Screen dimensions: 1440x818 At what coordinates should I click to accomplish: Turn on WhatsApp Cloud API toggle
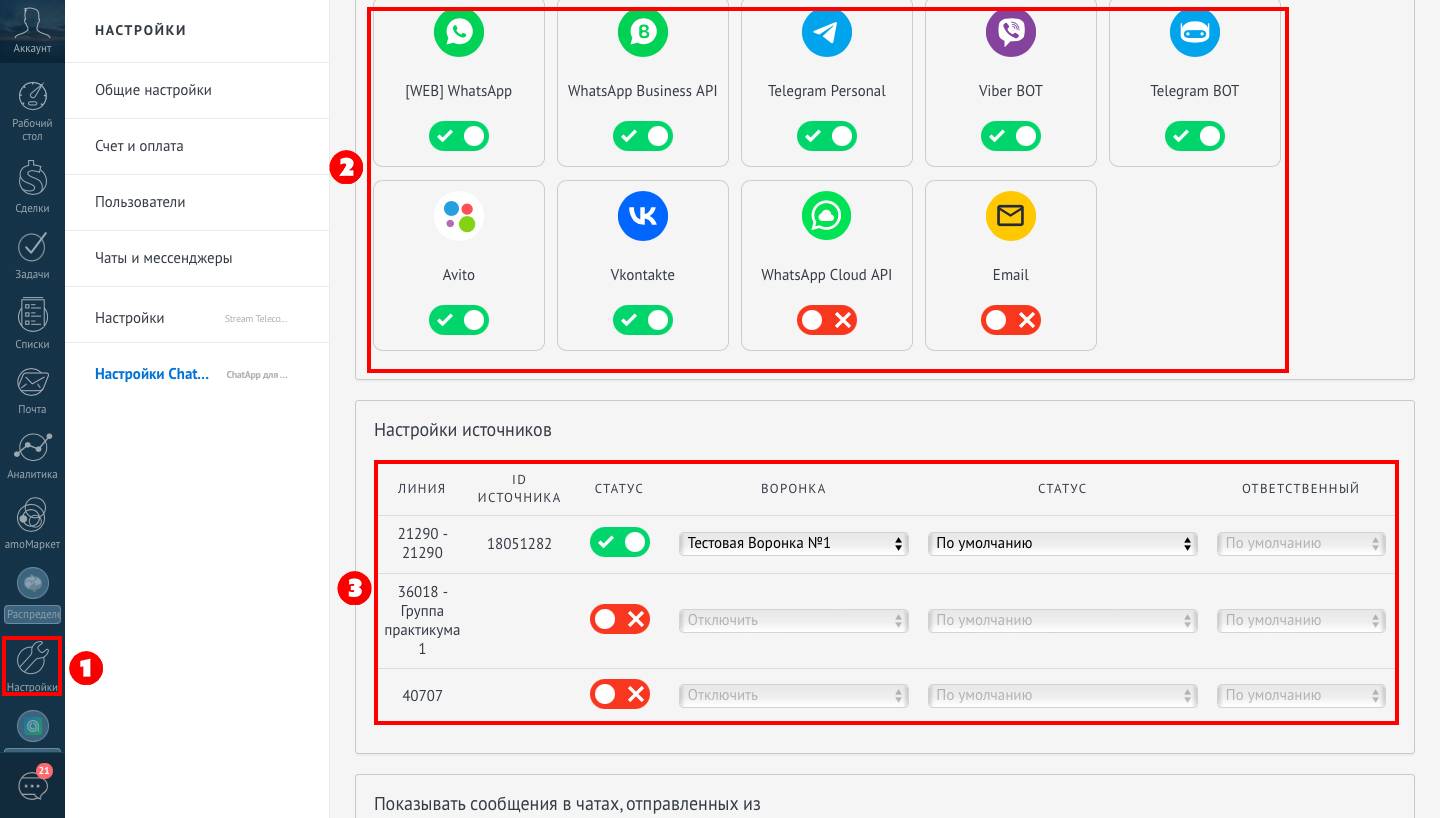click(x=826, y=320)
